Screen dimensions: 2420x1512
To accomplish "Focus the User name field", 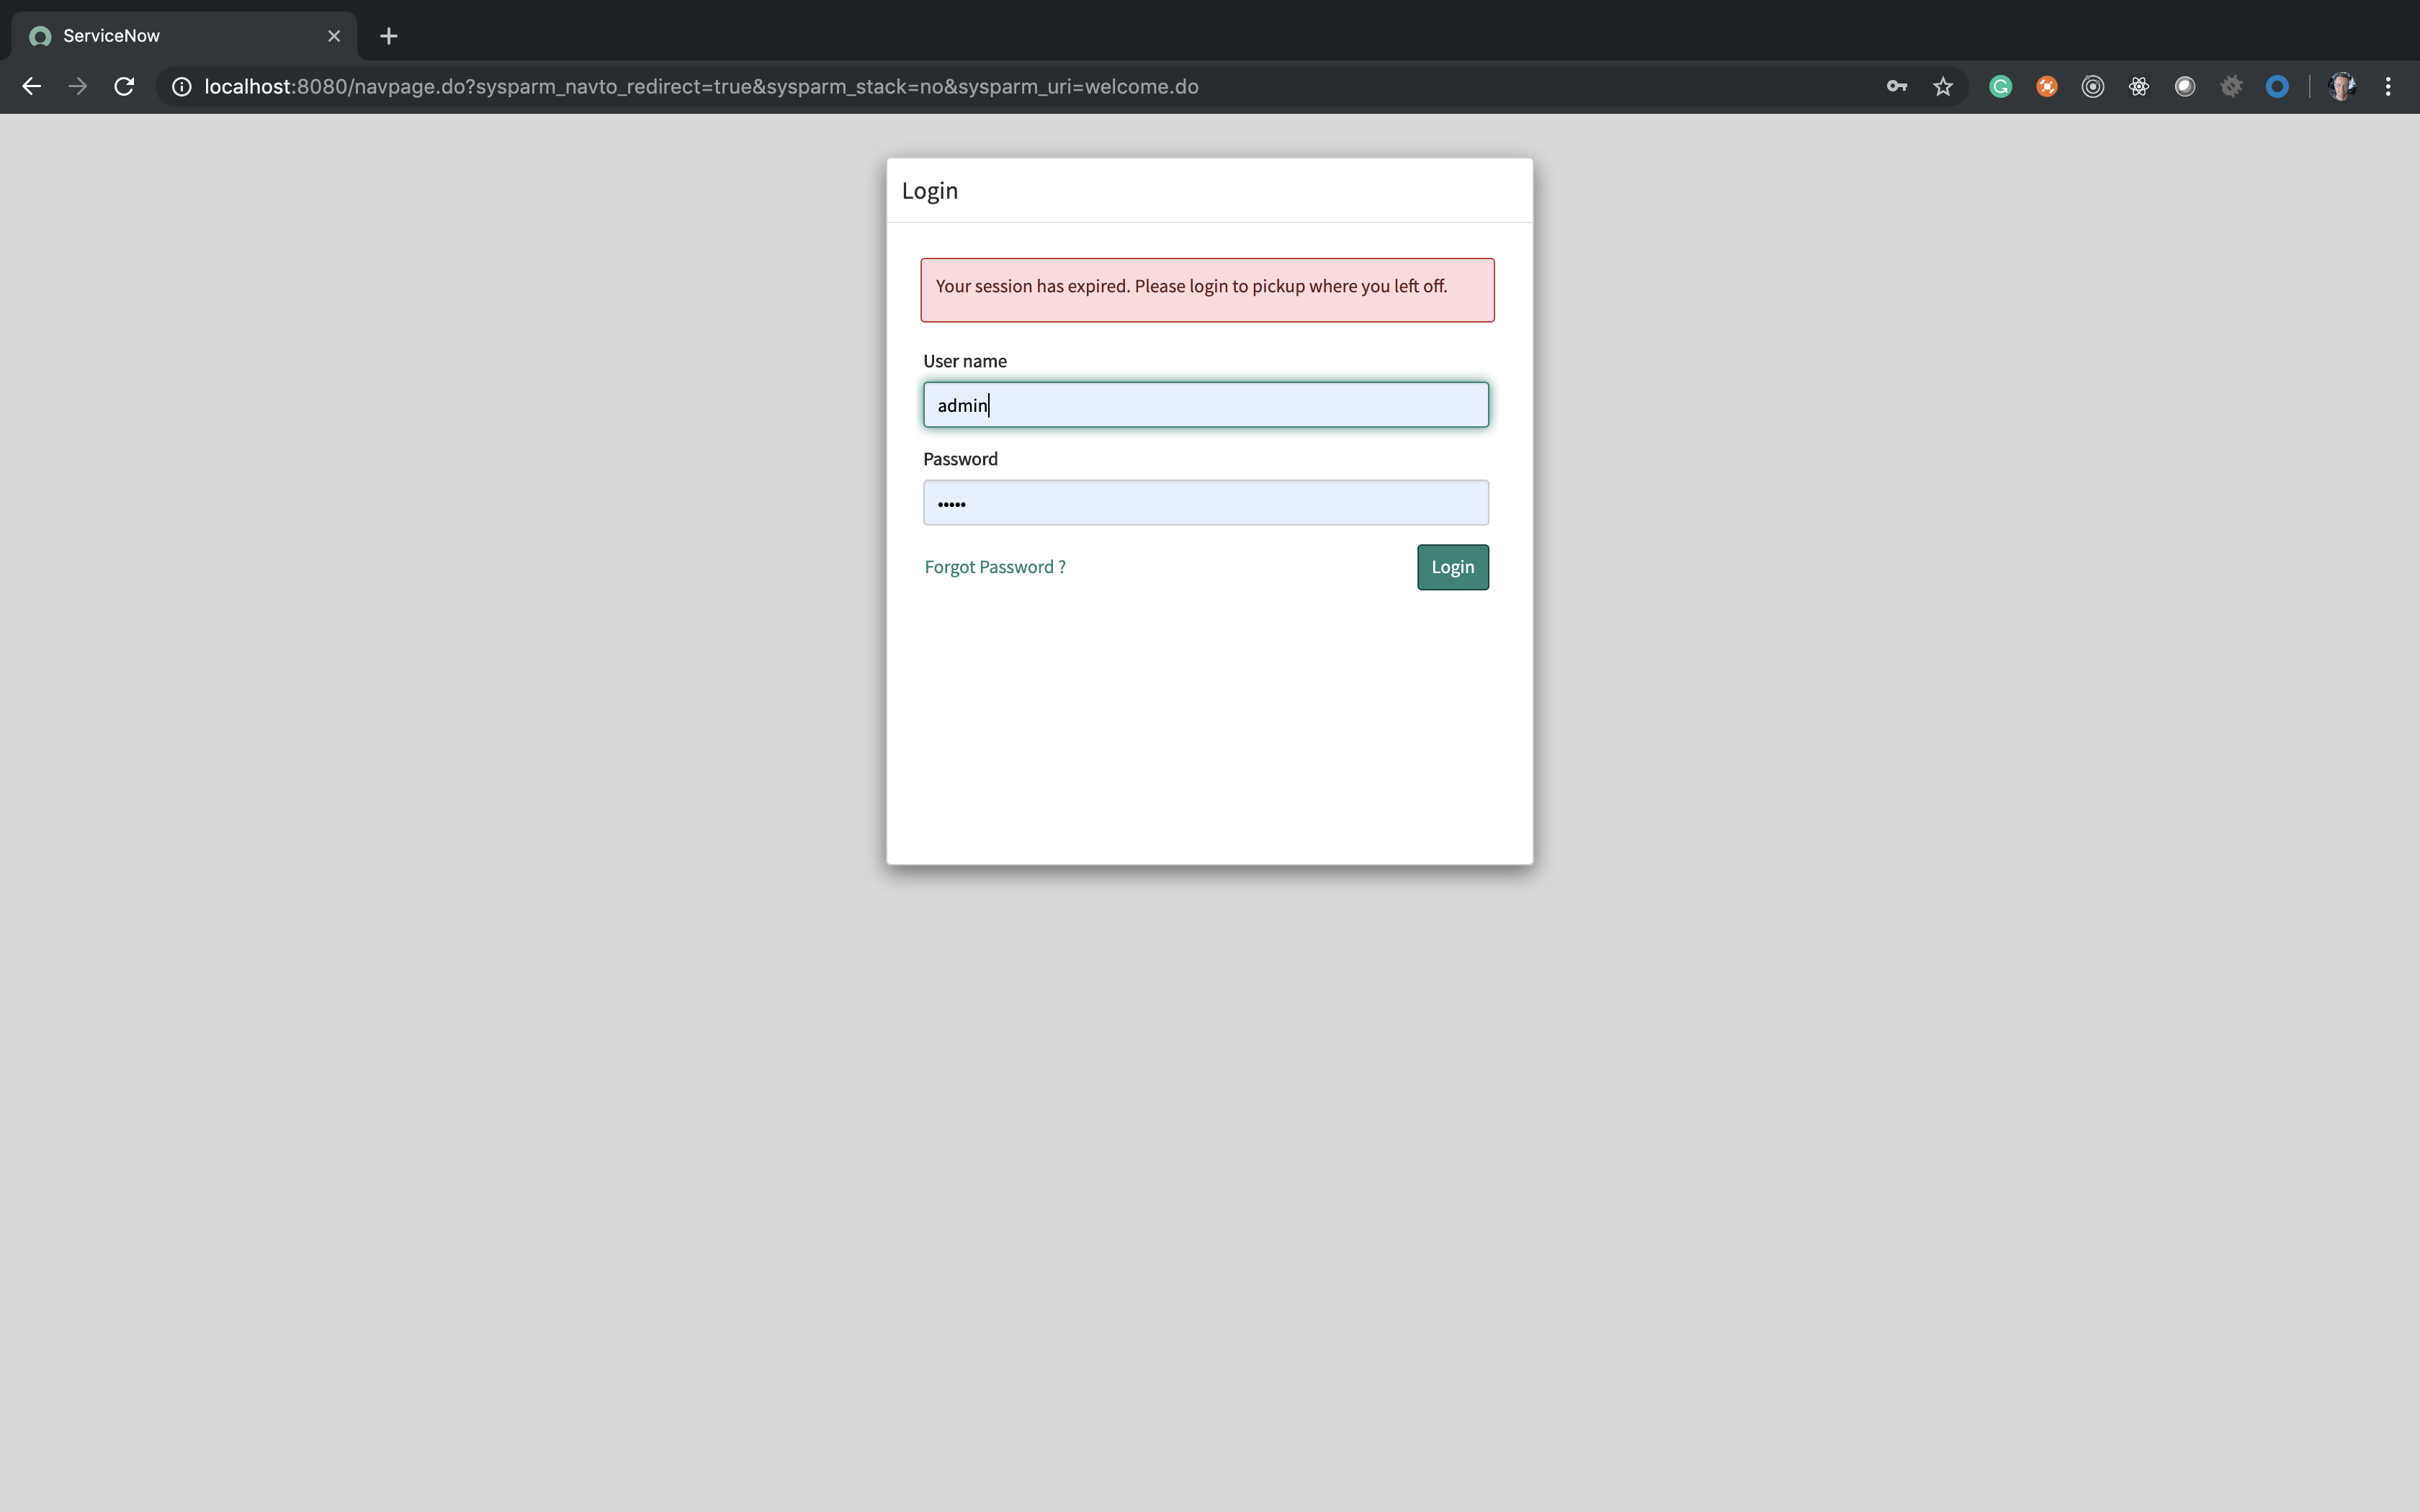I will pyautogui.click(x=1206, y=405).
